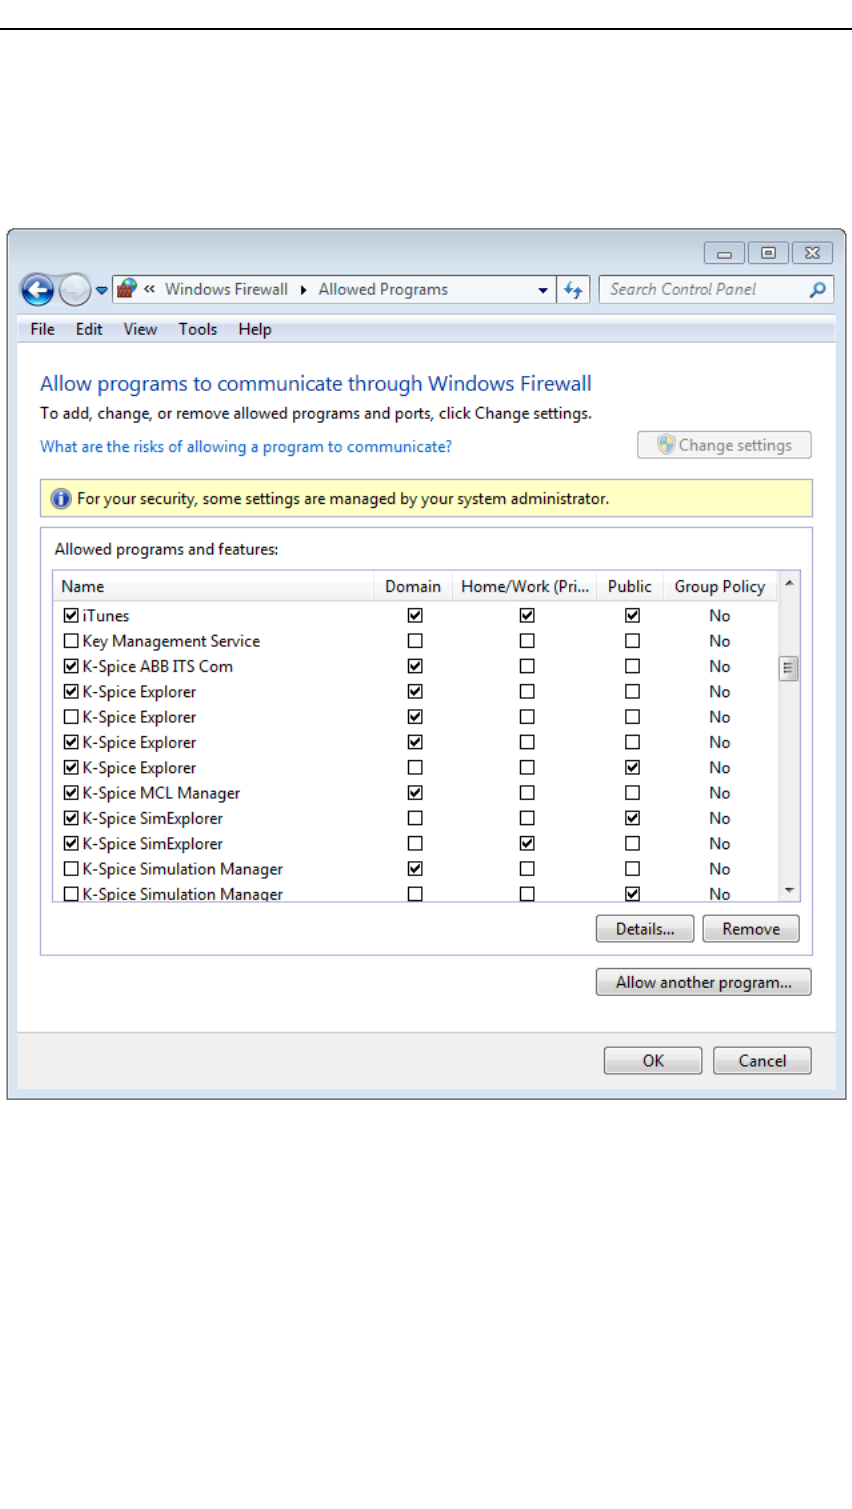Expand the Windows Firewall breadcrumb arrow
The image size is (852, 1509).
(303, 290)
